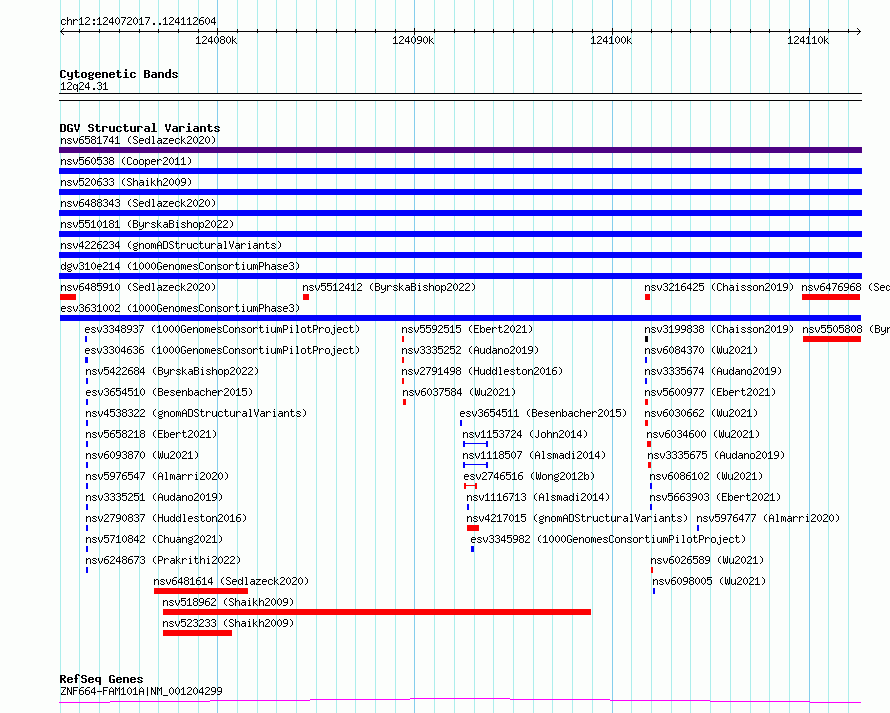Click nsv518962 (Shaikh2009) label
Screen dimensions: 890x713
click(x=228, y=602)
